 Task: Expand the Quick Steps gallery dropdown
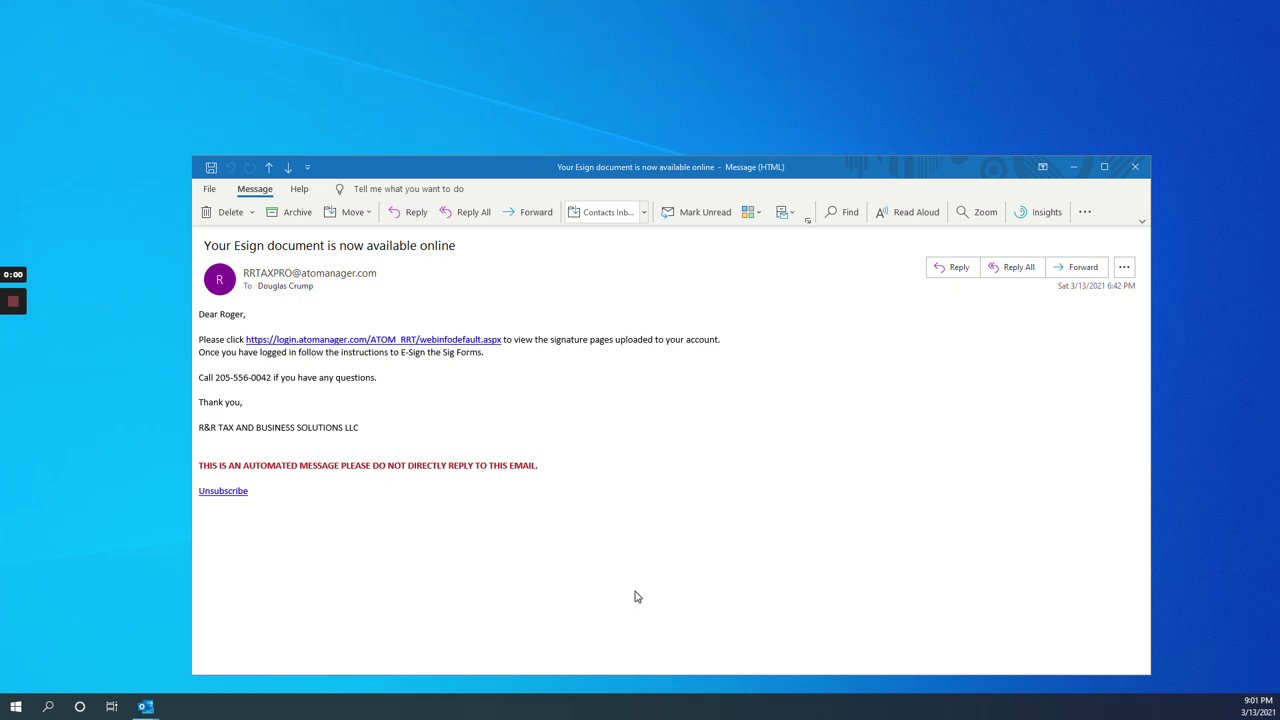644,212
